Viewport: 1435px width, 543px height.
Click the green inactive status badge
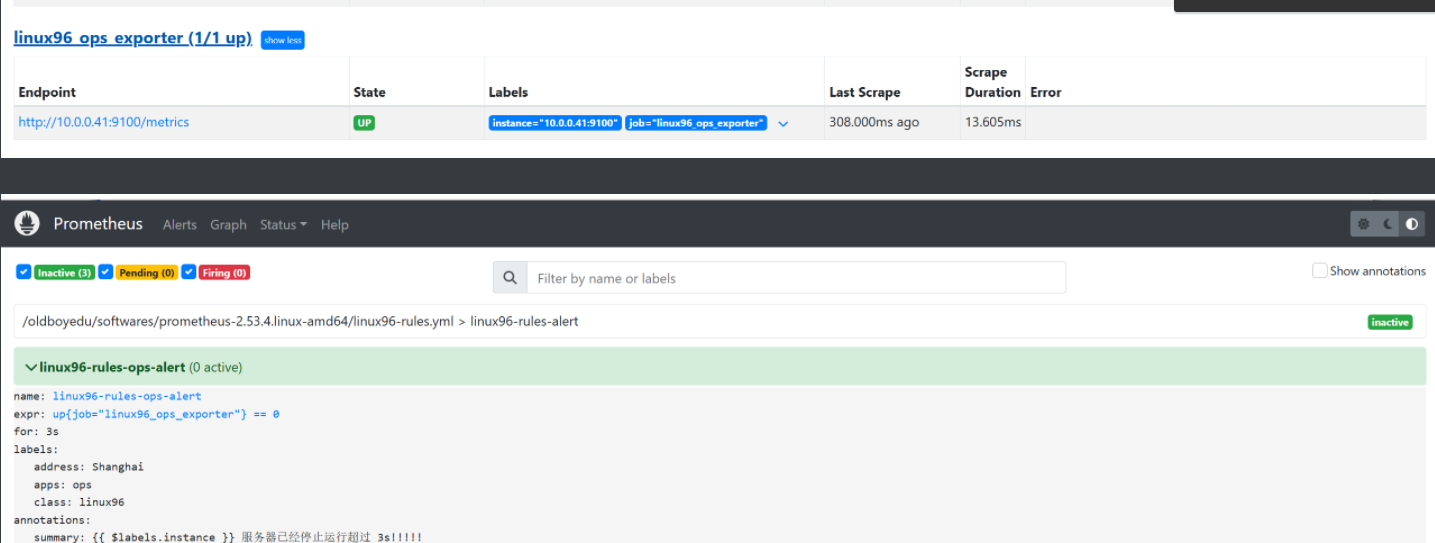coord(1389,322)
